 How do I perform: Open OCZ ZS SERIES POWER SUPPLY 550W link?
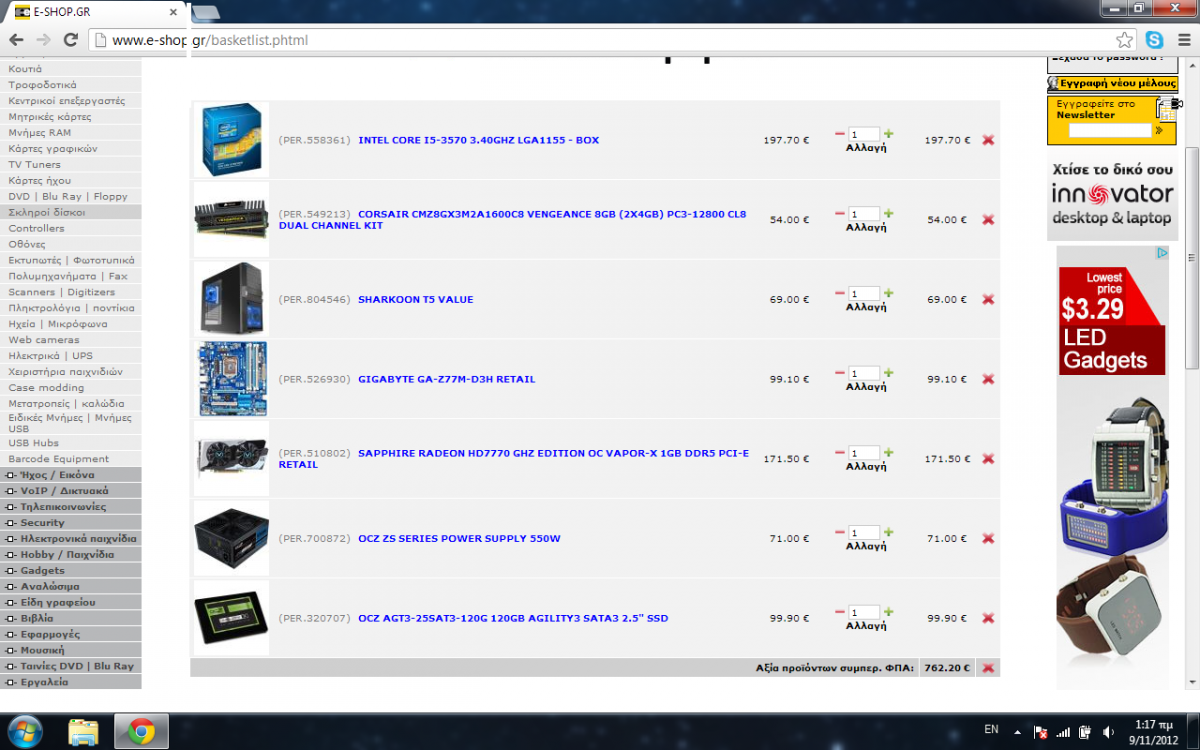pos(459,538)
